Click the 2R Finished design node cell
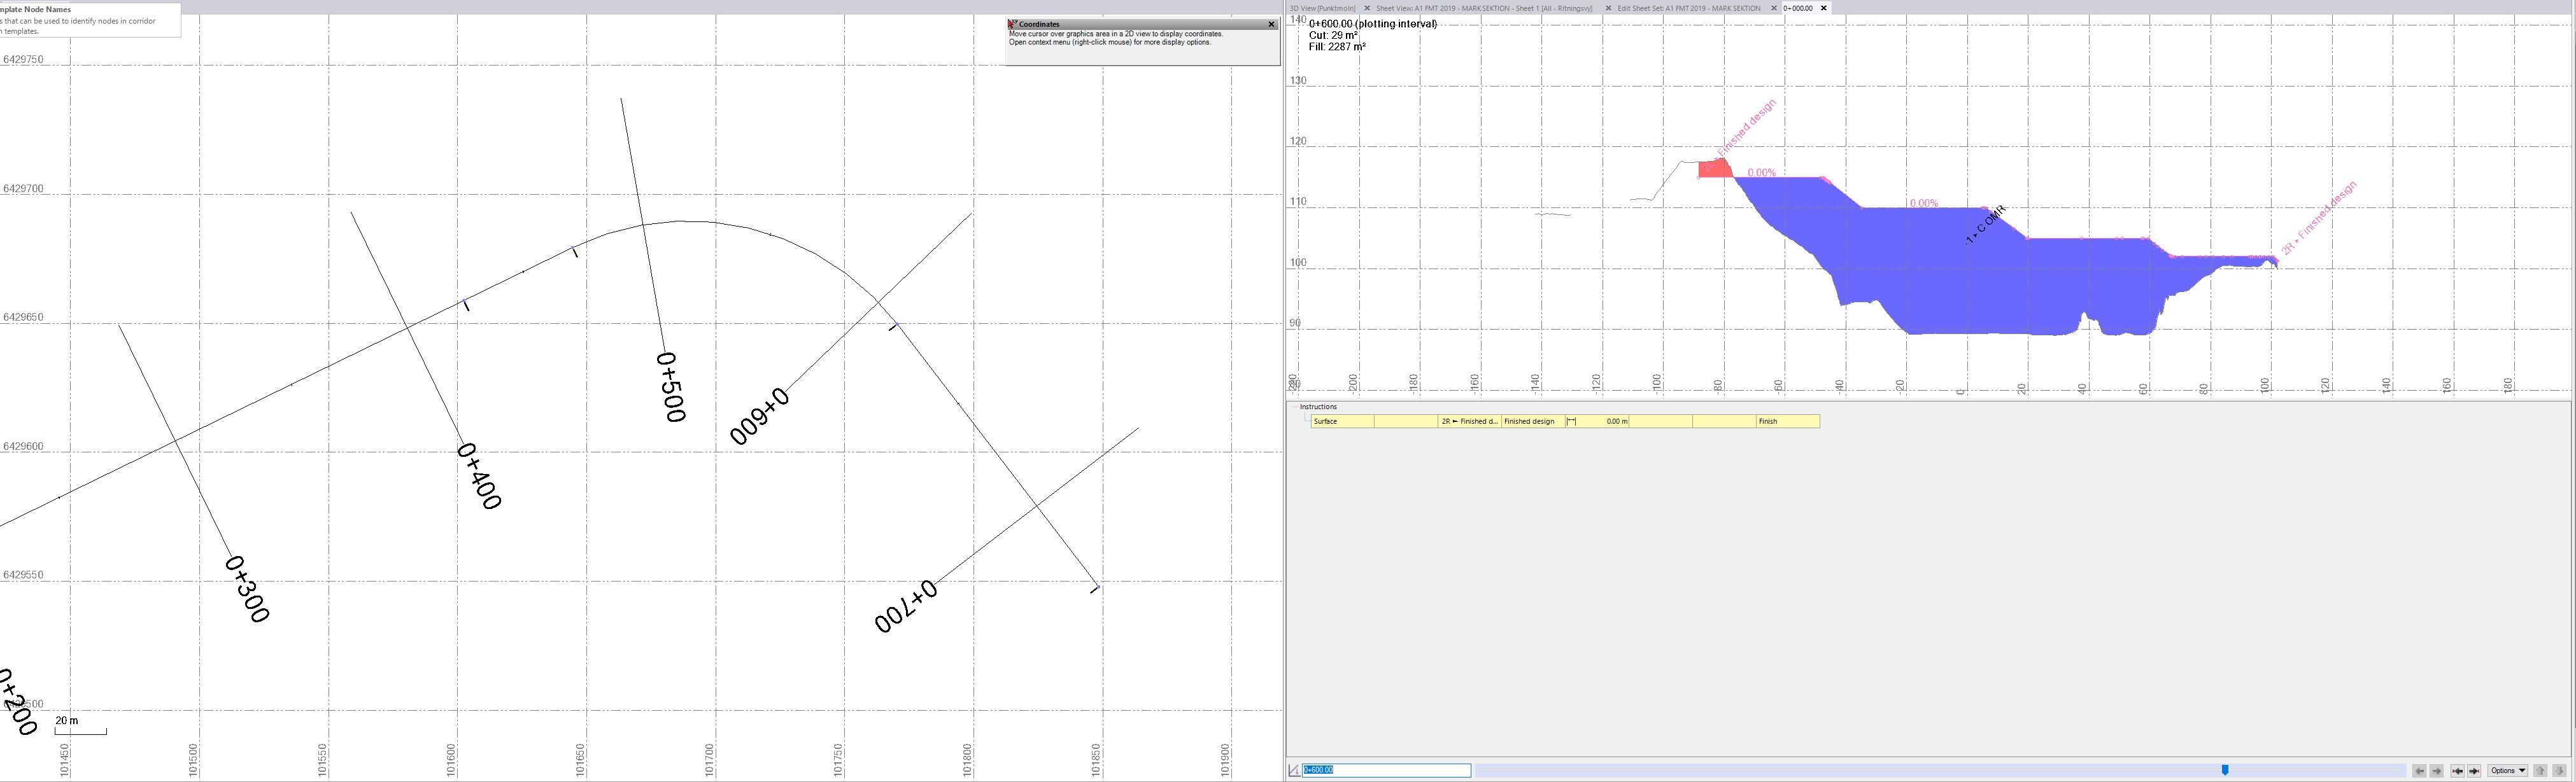2576x782 pixels. [x=1469, y=421]
